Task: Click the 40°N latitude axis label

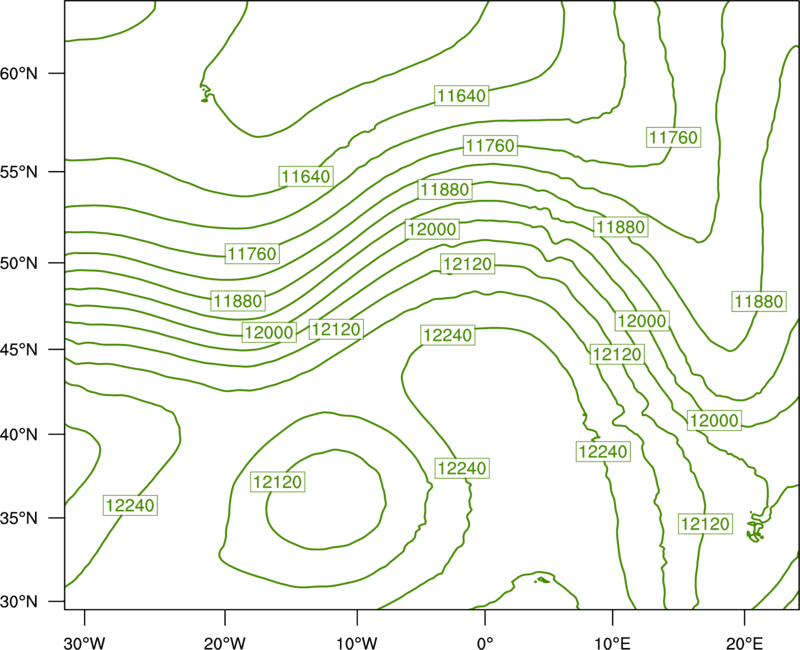Action: (x=19, y=434)
